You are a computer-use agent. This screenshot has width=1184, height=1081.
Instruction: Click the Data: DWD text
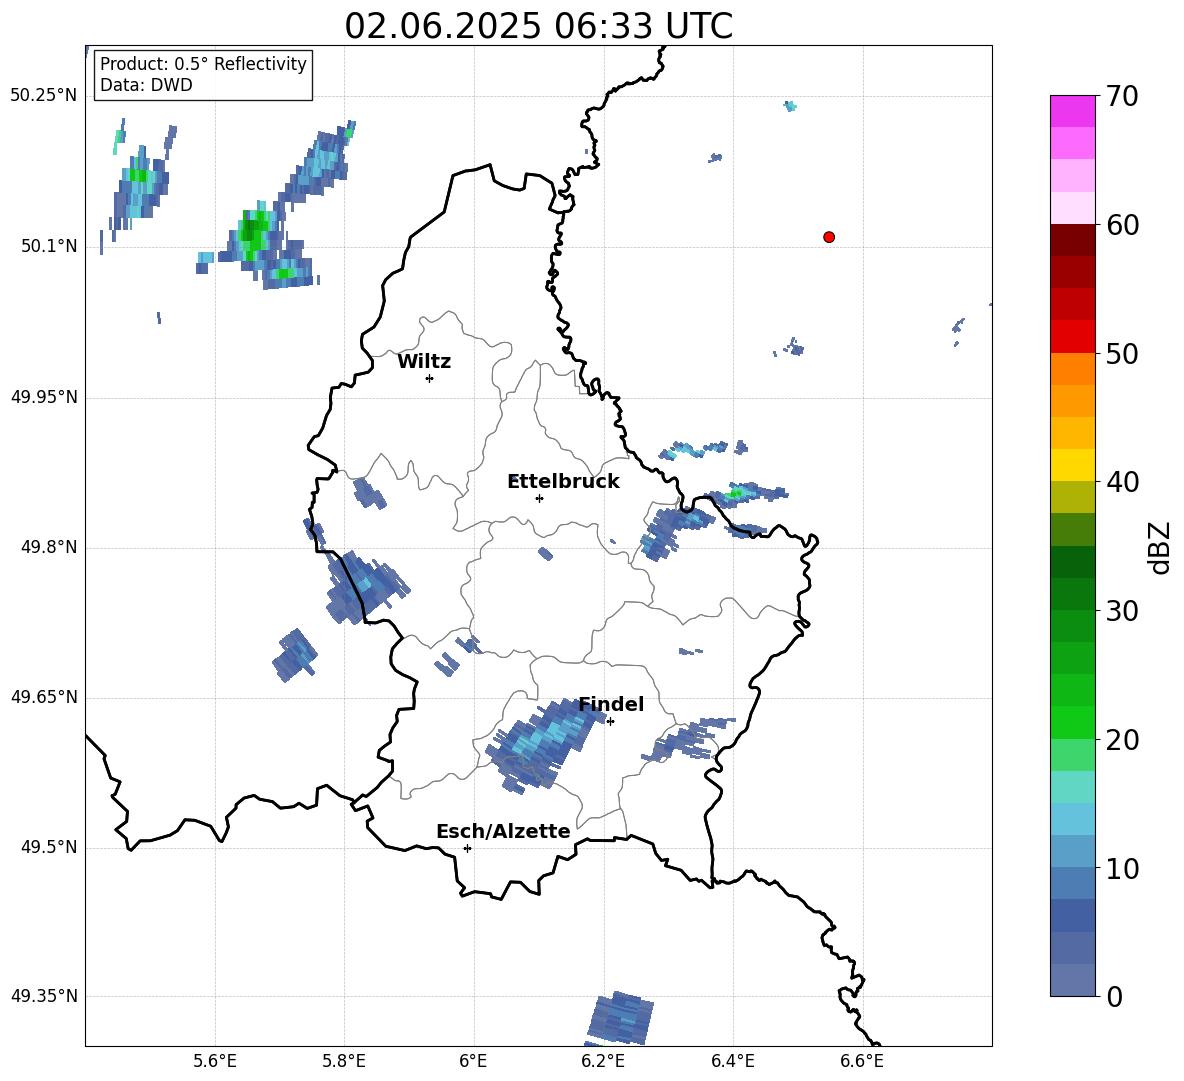[x=146, y=85]
